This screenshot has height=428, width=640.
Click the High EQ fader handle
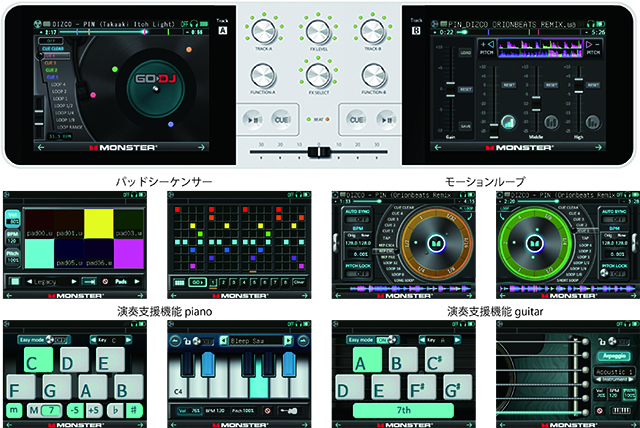[x=579, y=86]
